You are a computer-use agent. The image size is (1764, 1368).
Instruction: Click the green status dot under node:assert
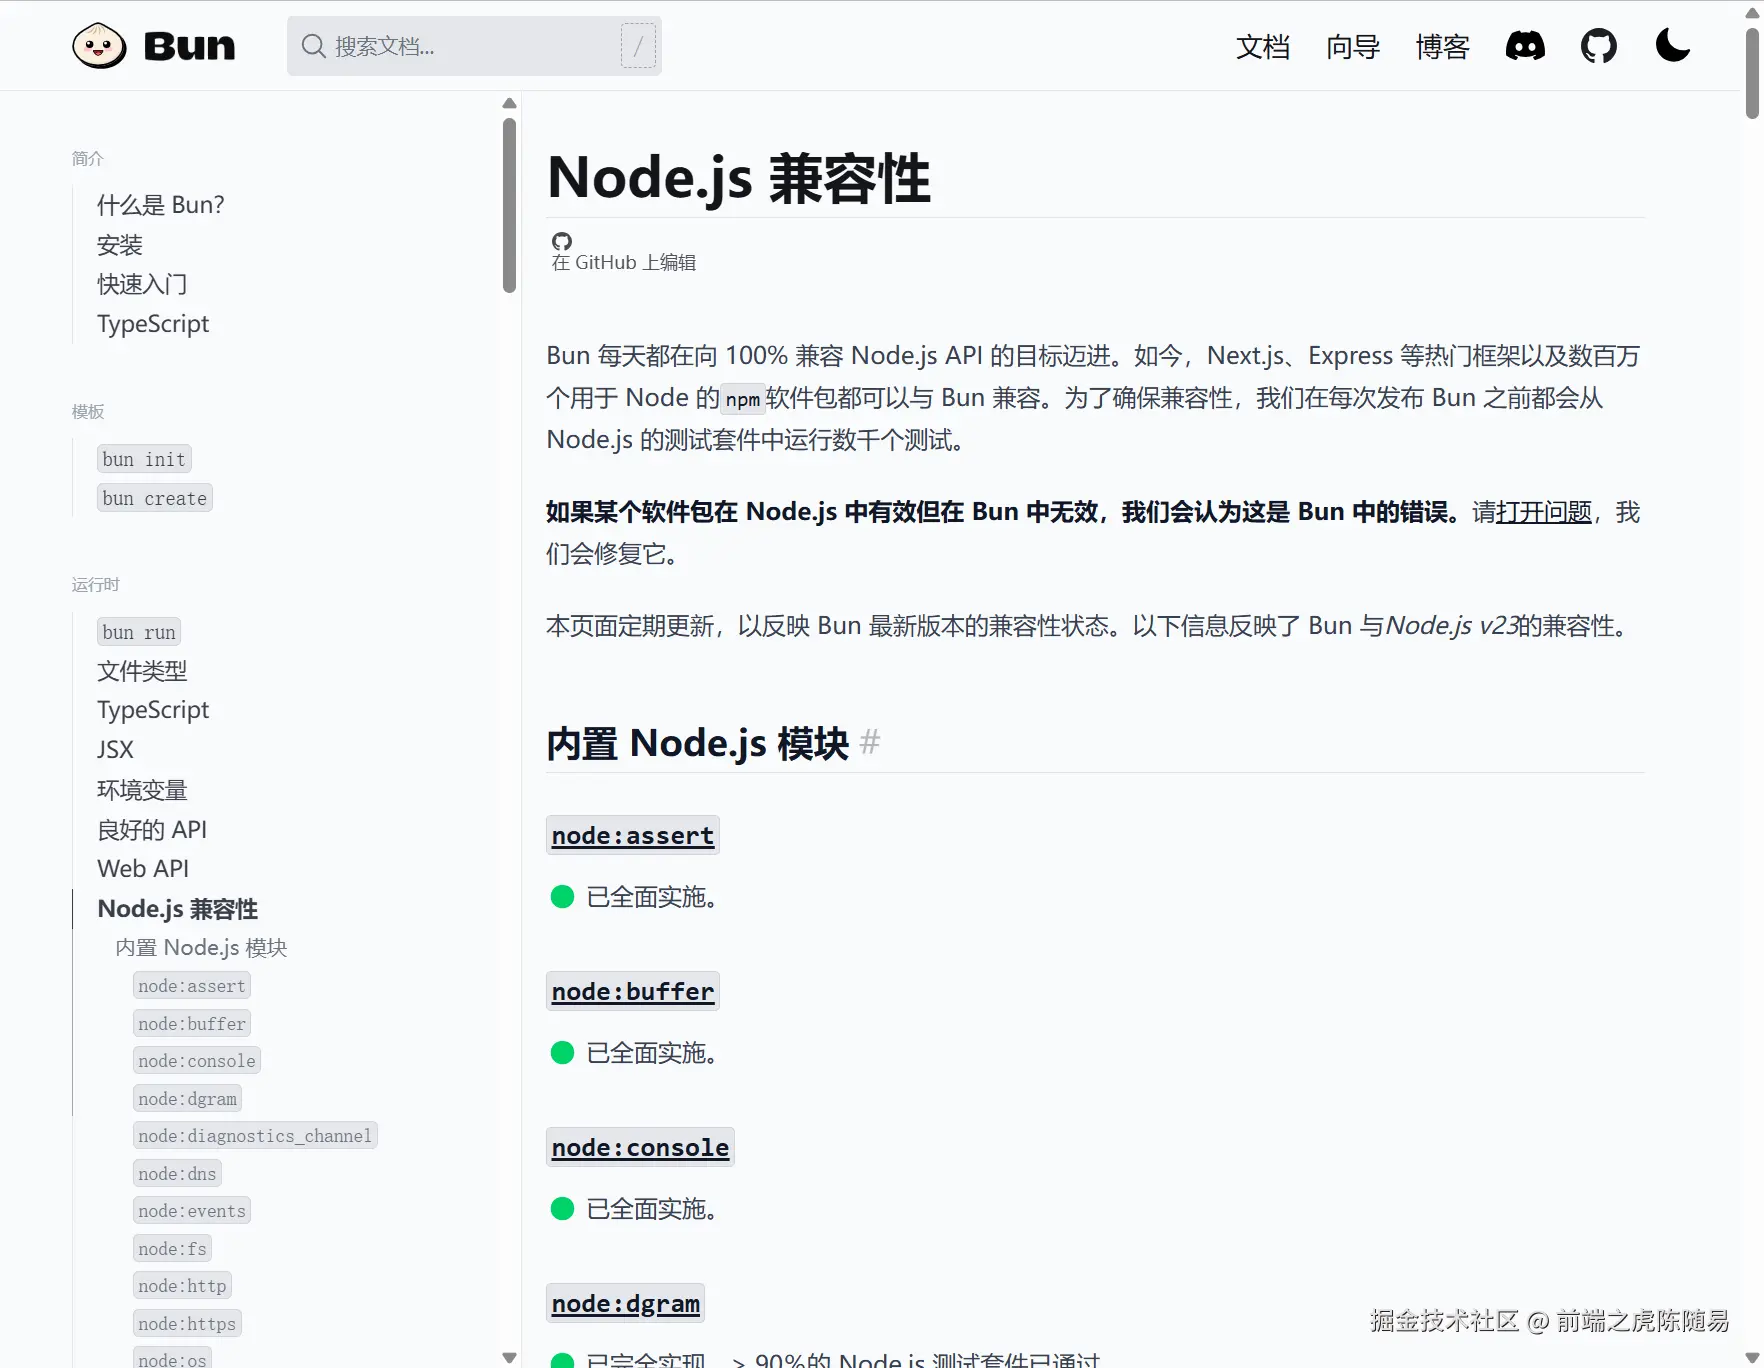[561, 897]
